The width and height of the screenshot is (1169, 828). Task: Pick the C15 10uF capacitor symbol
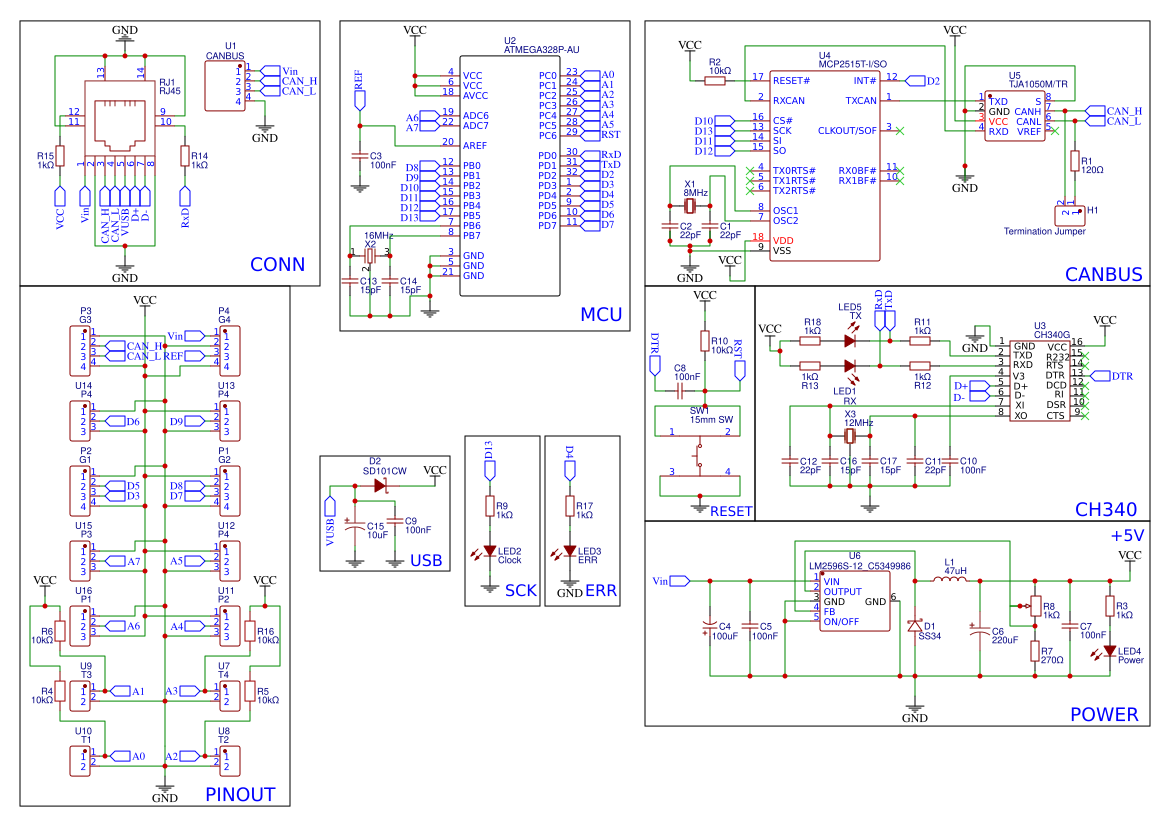[354, 523]
